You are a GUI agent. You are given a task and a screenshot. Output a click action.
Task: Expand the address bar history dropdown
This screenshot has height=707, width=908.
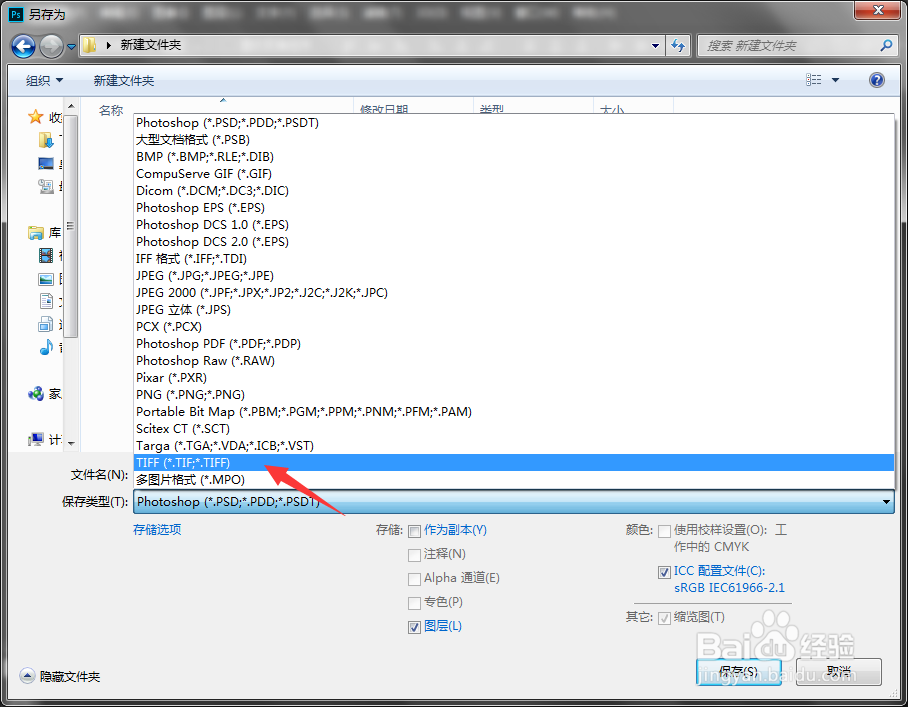click(655, 46)
